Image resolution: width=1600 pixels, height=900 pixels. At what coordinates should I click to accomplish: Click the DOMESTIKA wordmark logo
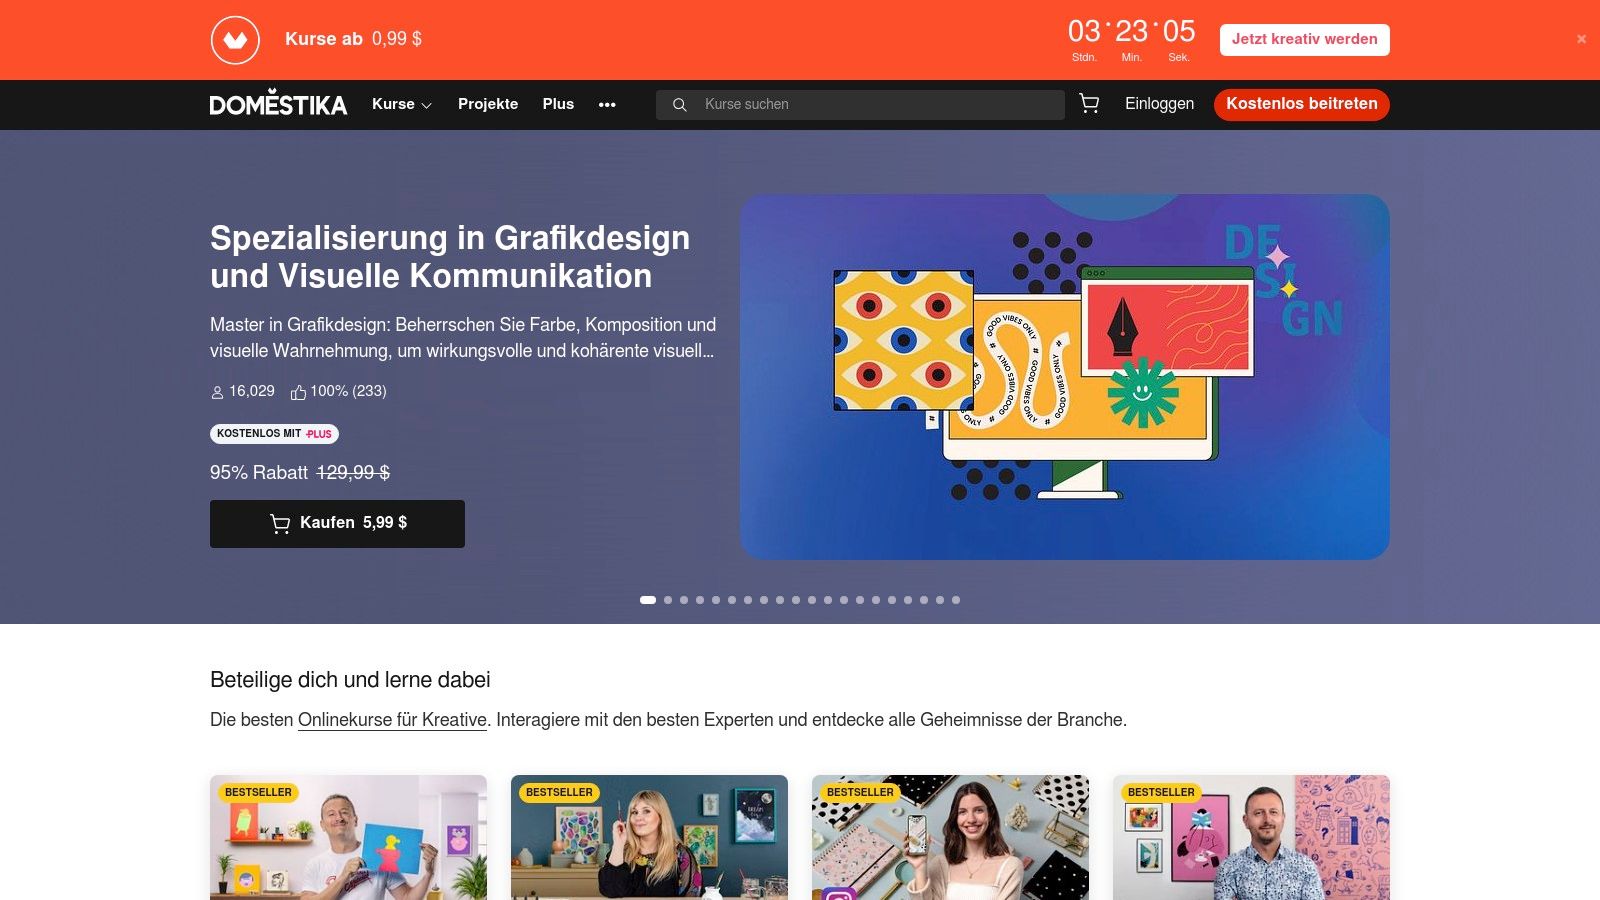click(x=278, y=104)
